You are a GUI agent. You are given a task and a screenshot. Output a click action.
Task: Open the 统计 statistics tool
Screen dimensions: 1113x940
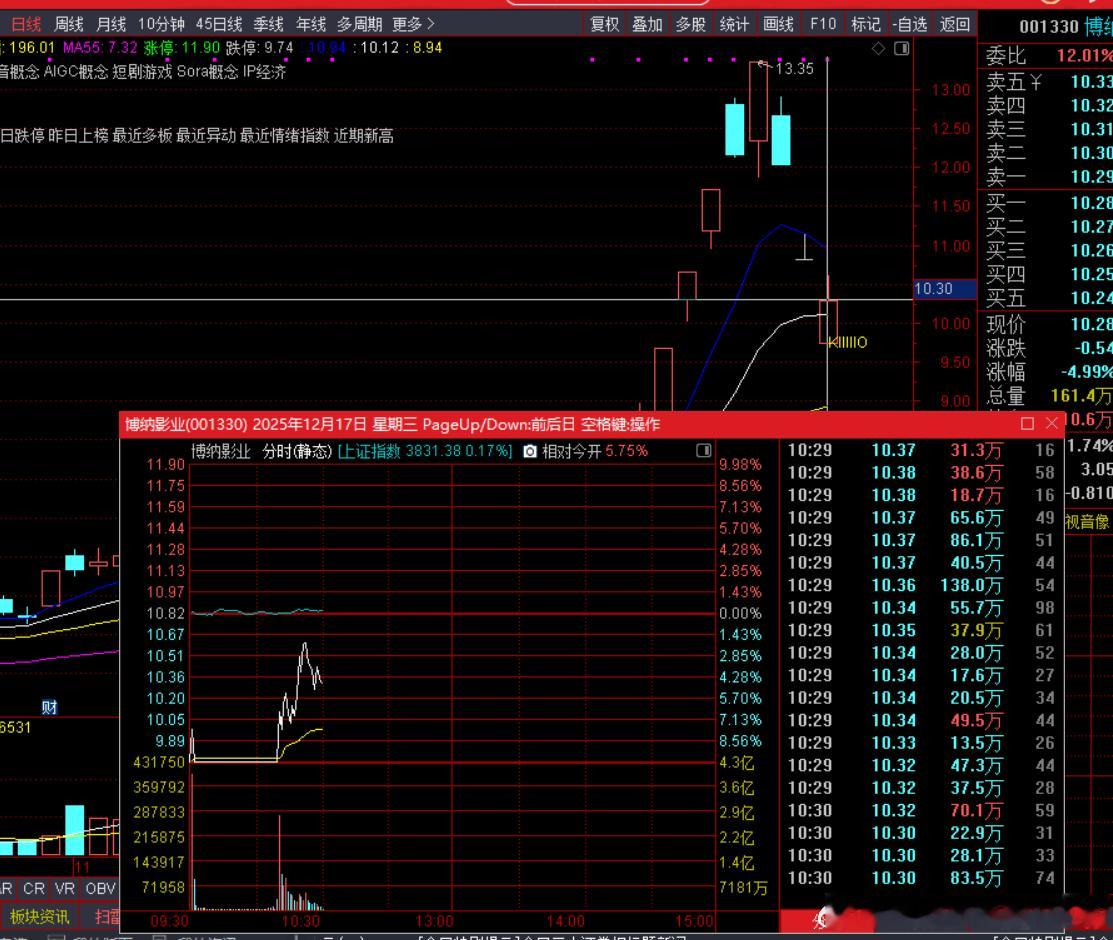734,24
